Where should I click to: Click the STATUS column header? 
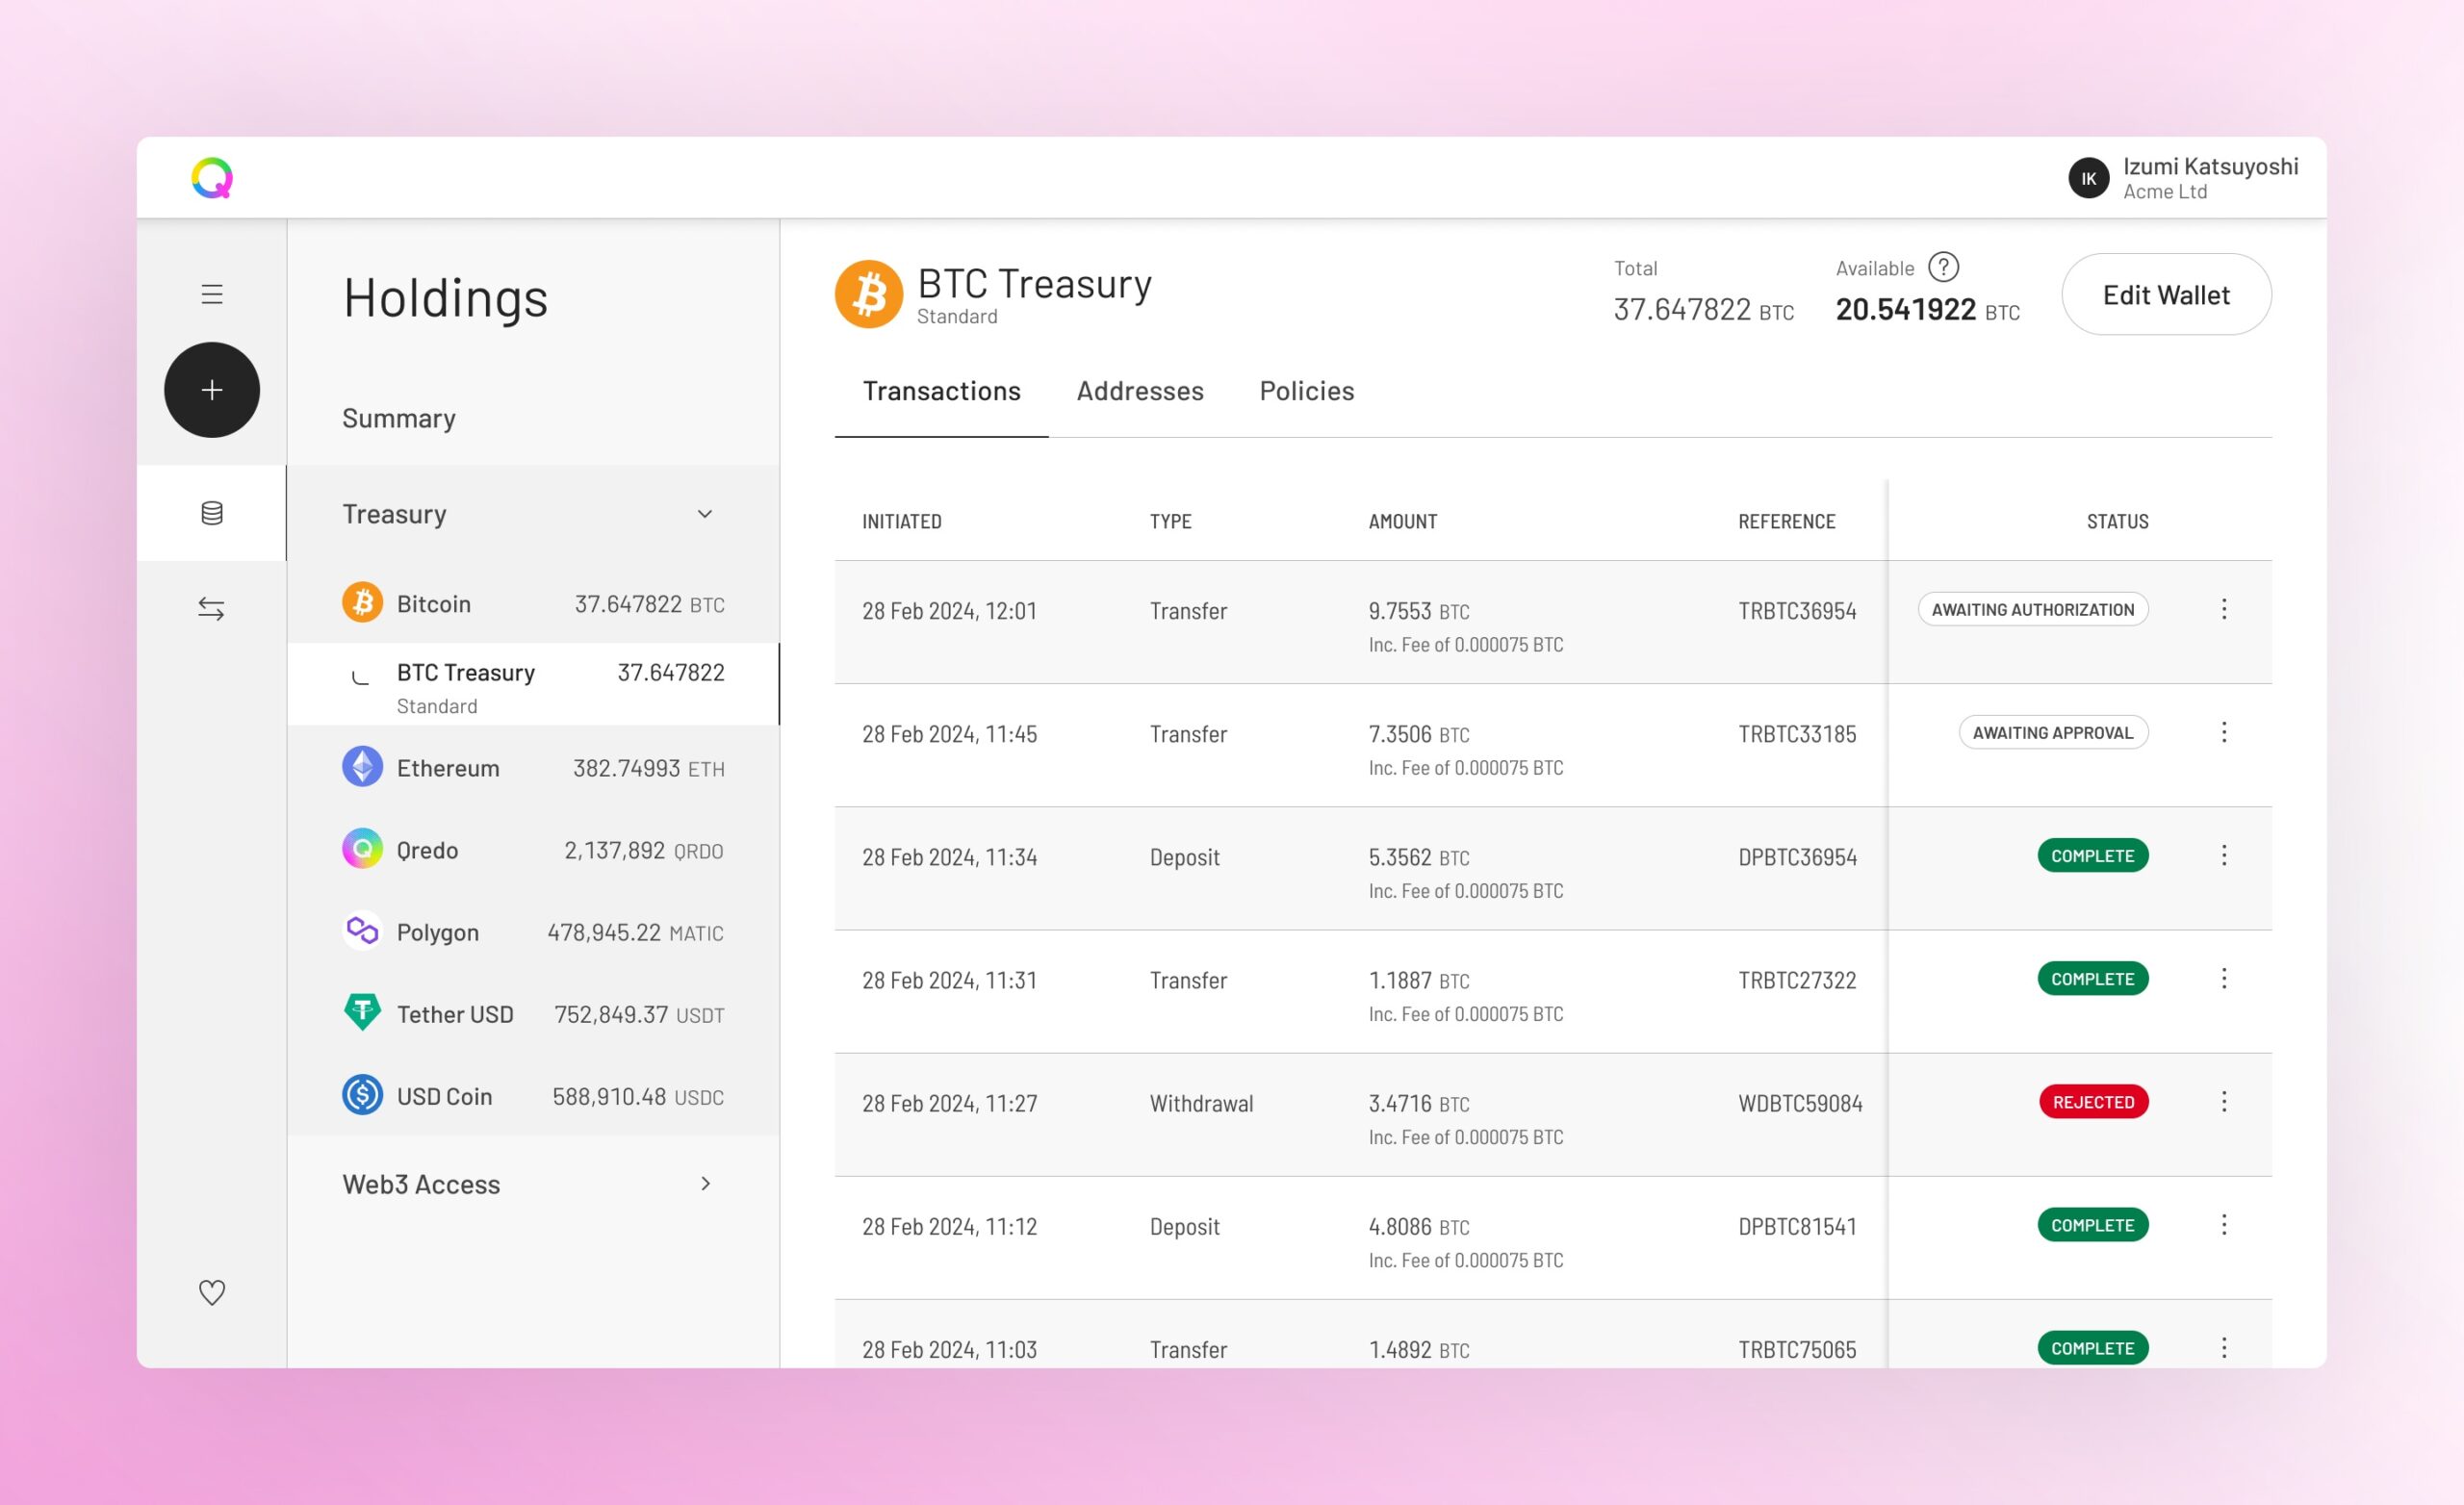[2117, 521]
